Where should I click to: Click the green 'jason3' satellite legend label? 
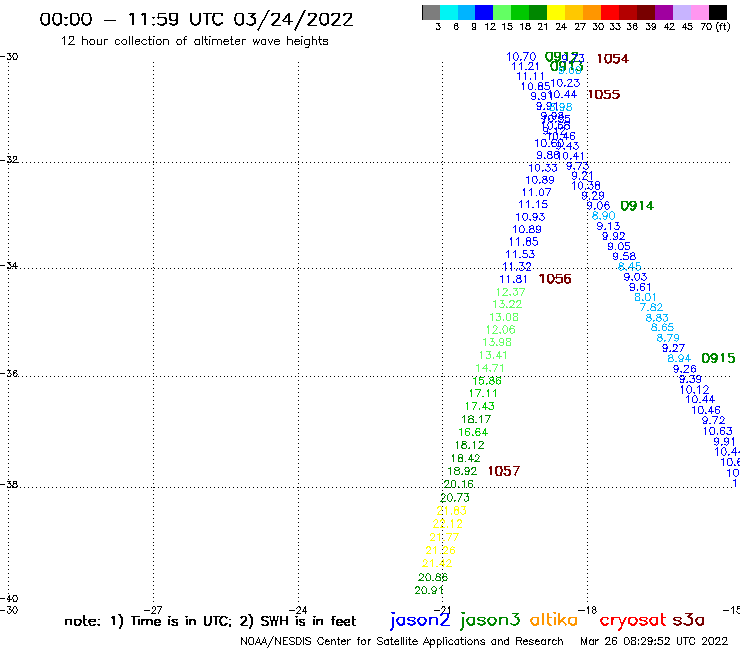click(490, 620)
